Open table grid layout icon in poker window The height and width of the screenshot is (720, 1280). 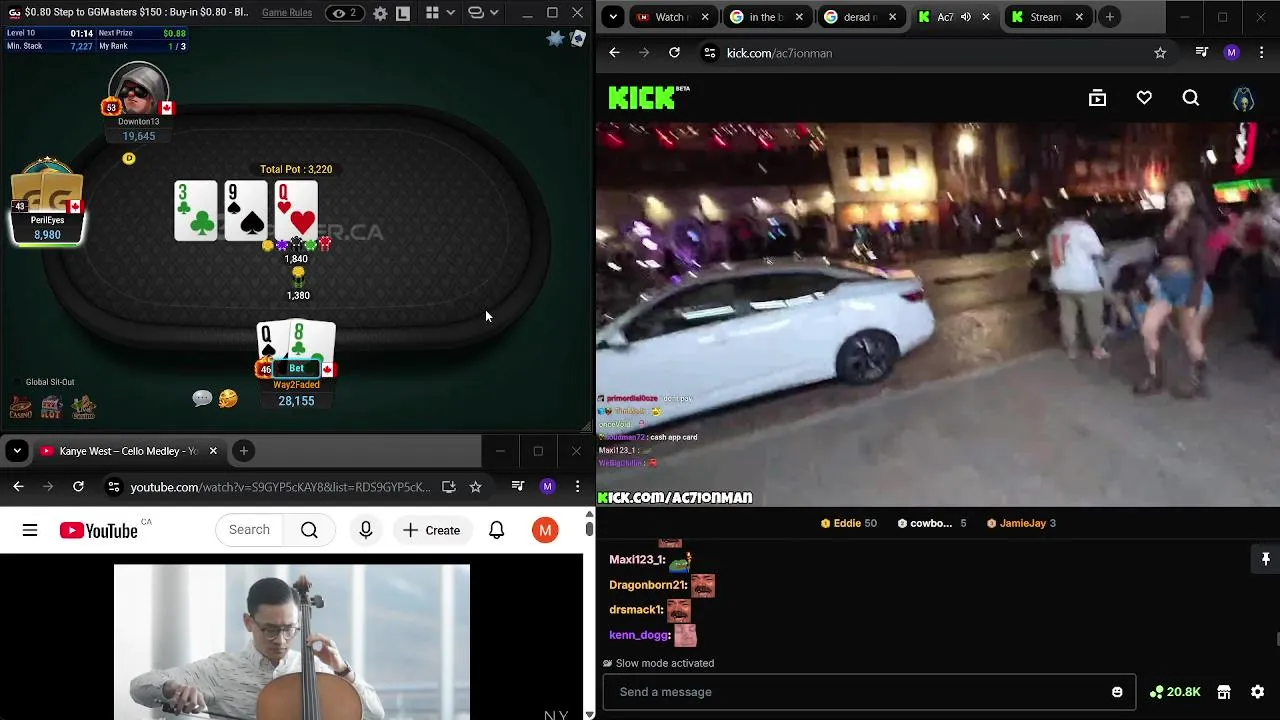pyautogui.click(x=432, y=13)
